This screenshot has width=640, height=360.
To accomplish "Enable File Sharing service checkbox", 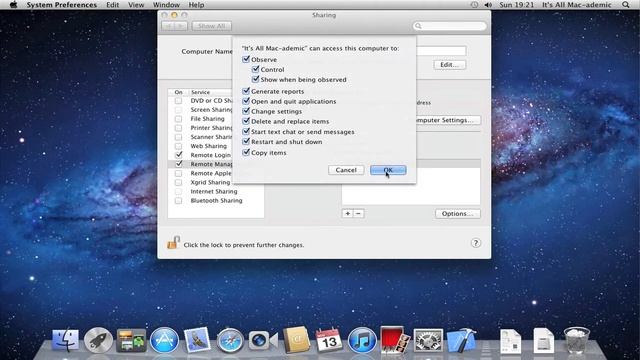I will 178,119.
